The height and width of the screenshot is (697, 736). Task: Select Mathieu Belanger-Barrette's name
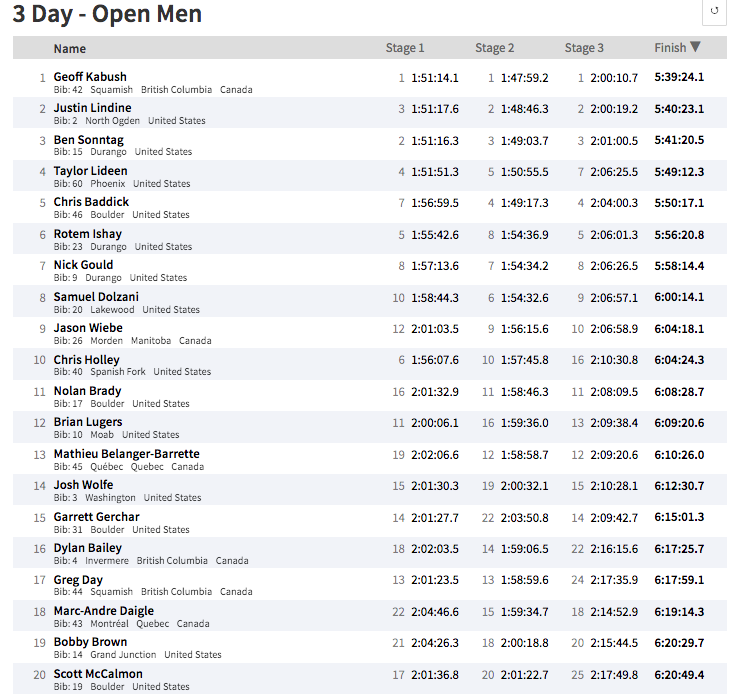click(126, 454)
